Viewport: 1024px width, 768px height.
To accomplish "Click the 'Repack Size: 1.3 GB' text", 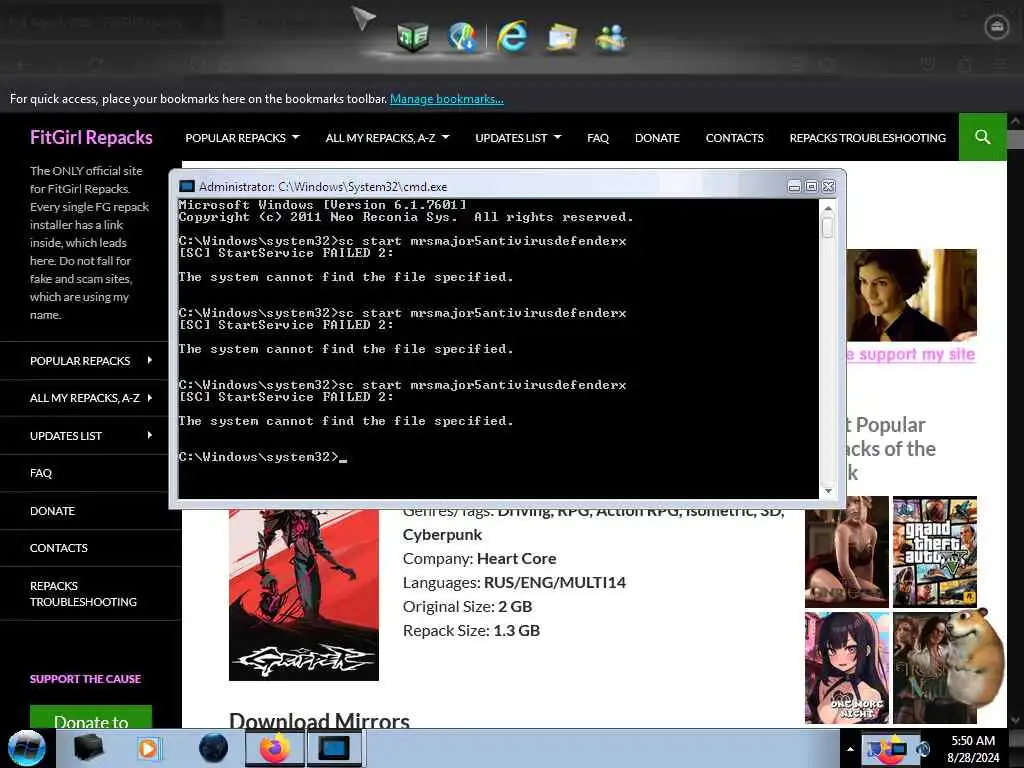I will [x=471, y=630].
